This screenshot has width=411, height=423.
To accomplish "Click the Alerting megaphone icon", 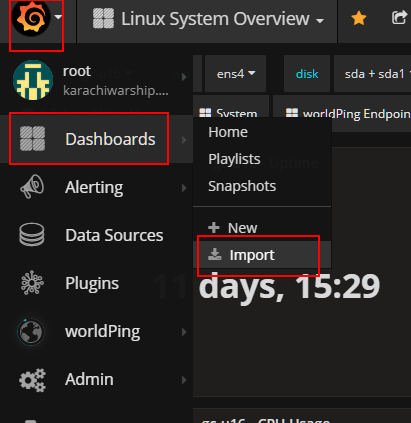I will [32, 187].
